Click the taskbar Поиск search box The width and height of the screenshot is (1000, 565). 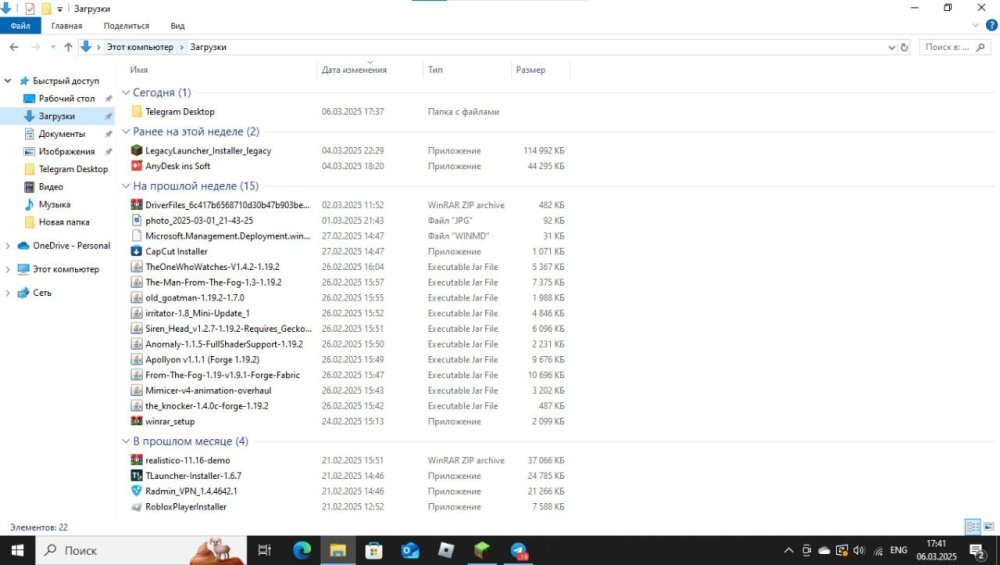tap(141, 550)
